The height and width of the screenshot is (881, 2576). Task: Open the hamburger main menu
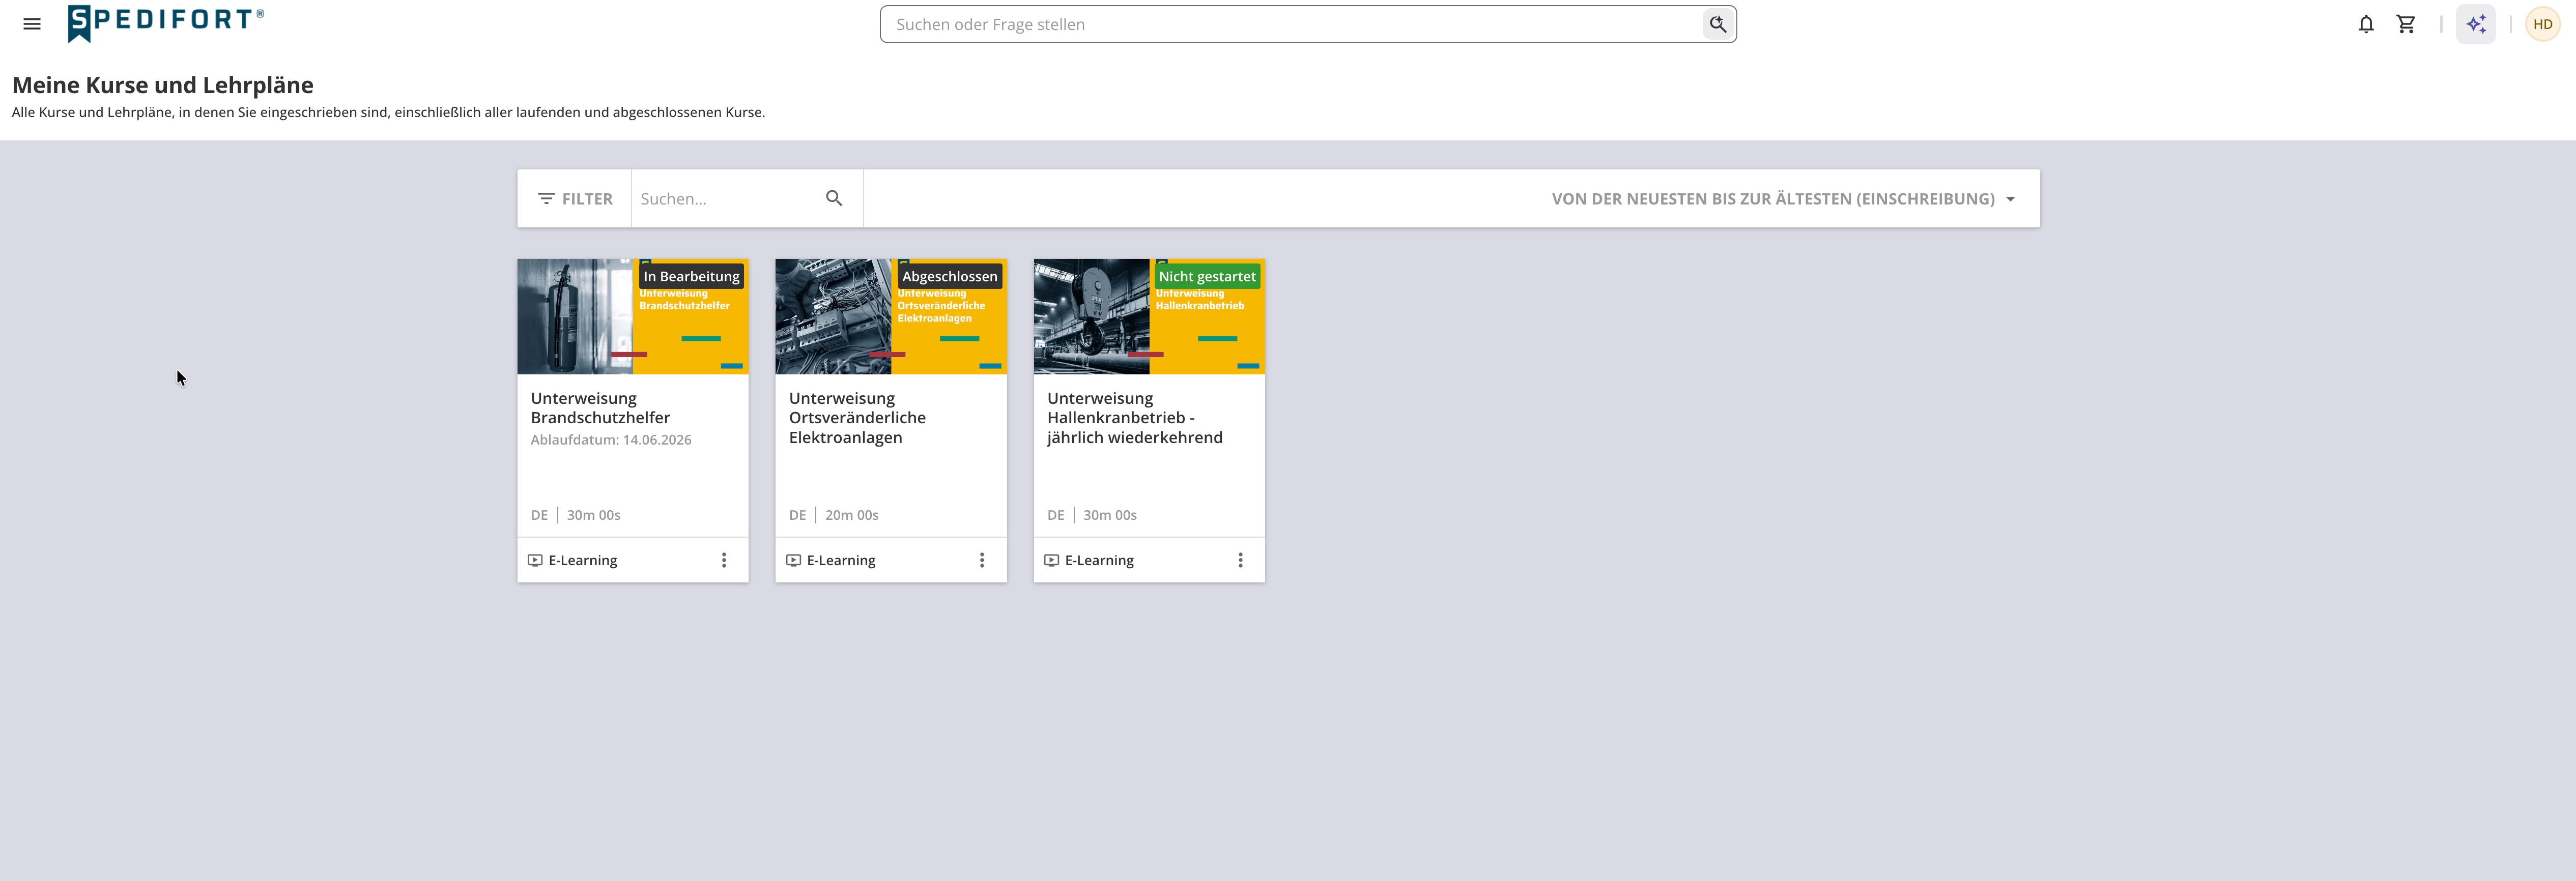click(32, 24)
